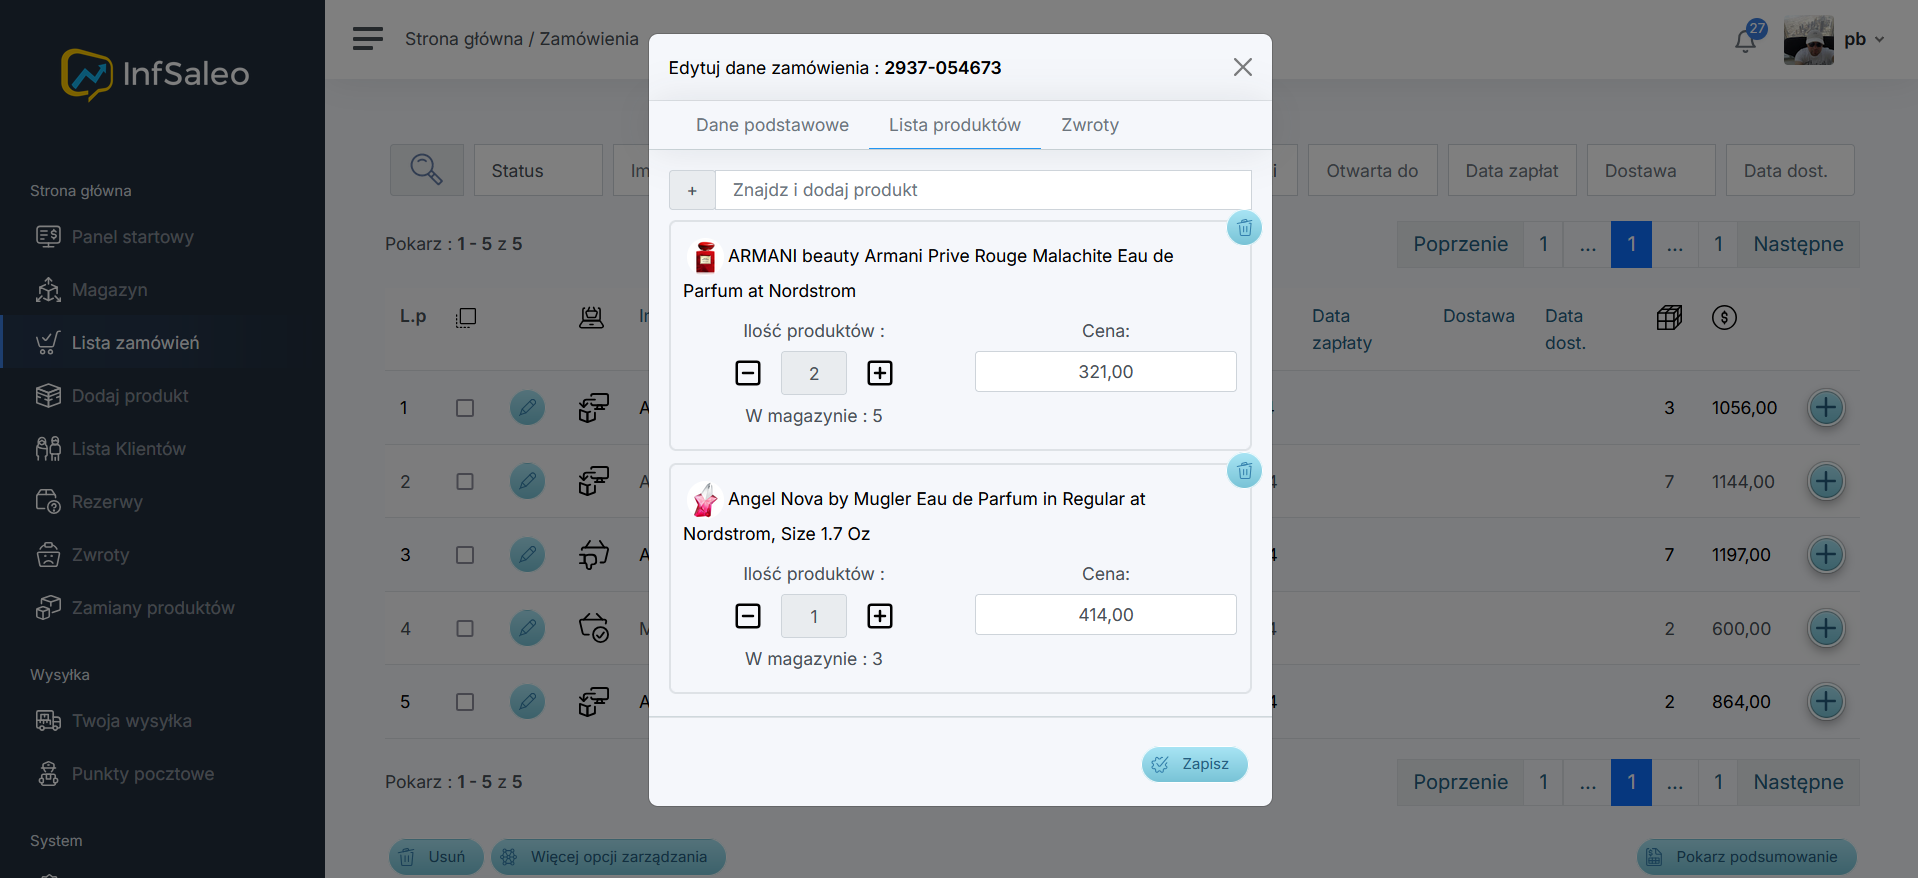
Task: Open the Dostawa filter
Action: click(x=1651, y=170)
